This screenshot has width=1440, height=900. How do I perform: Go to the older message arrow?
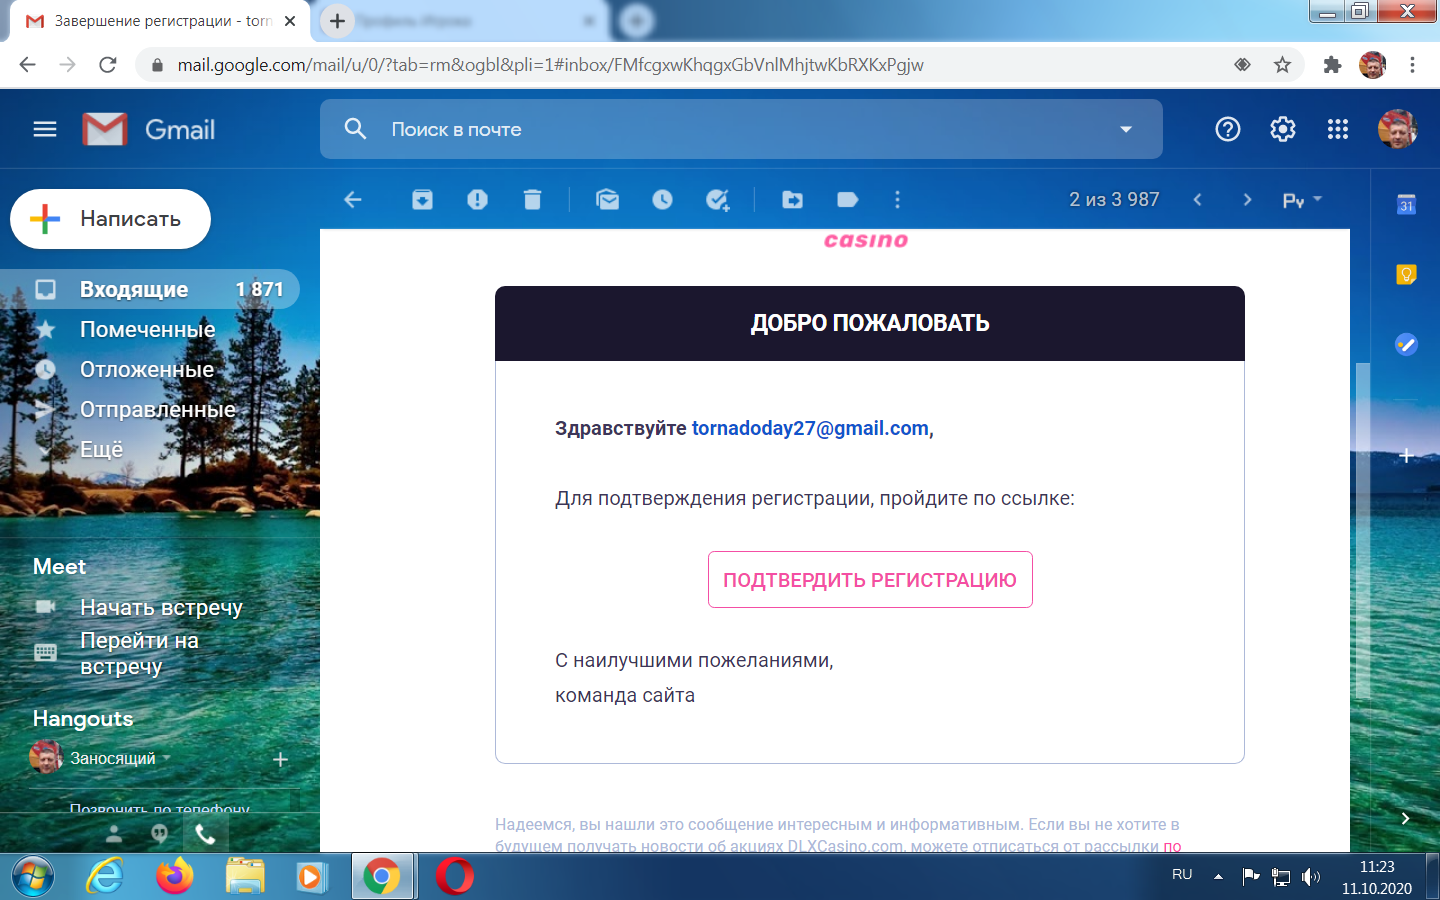point(1247,200)
